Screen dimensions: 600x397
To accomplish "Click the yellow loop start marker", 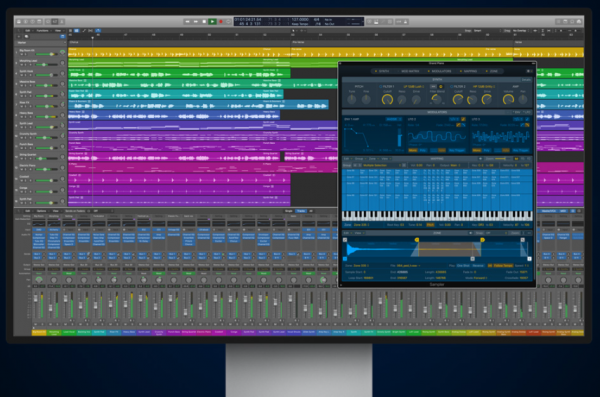I will pos(417,240).
